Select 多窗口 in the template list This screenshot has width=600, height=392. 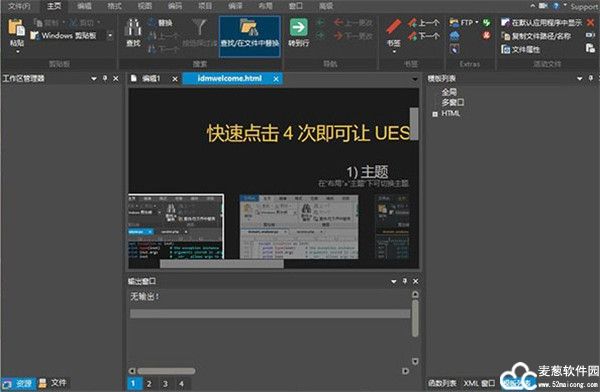453,103
